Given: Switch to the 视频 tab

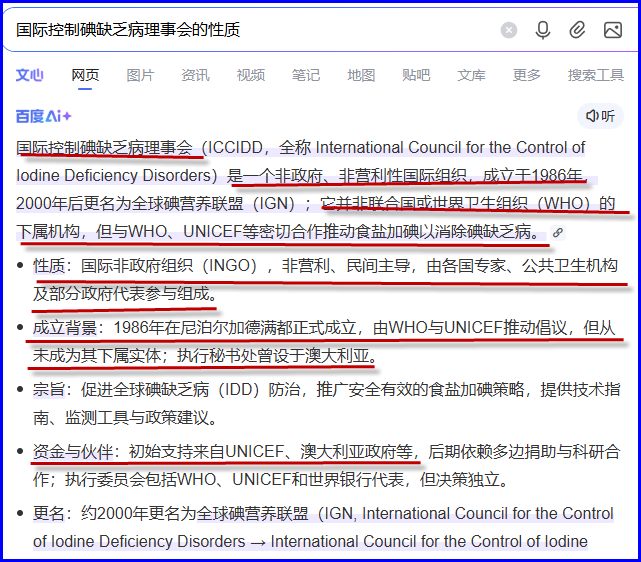Looking at the screenshot, I should pos(251,75).
